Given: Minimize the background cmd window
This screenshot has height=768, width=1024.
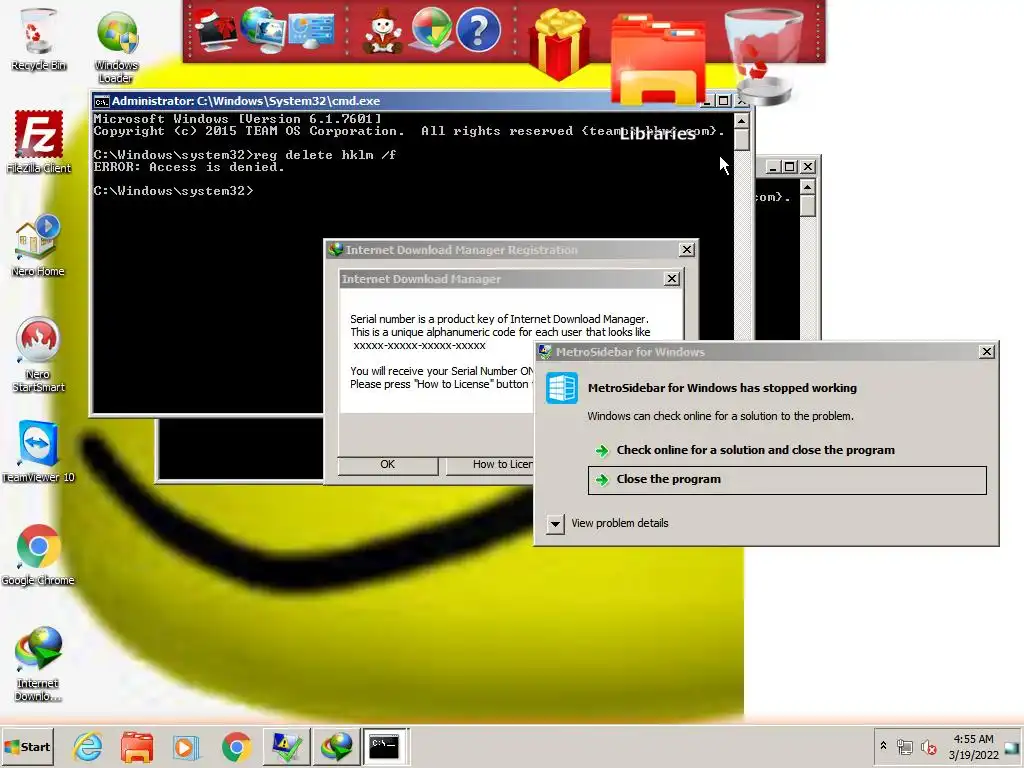Looking at the screenshot, I should [773, 167].
